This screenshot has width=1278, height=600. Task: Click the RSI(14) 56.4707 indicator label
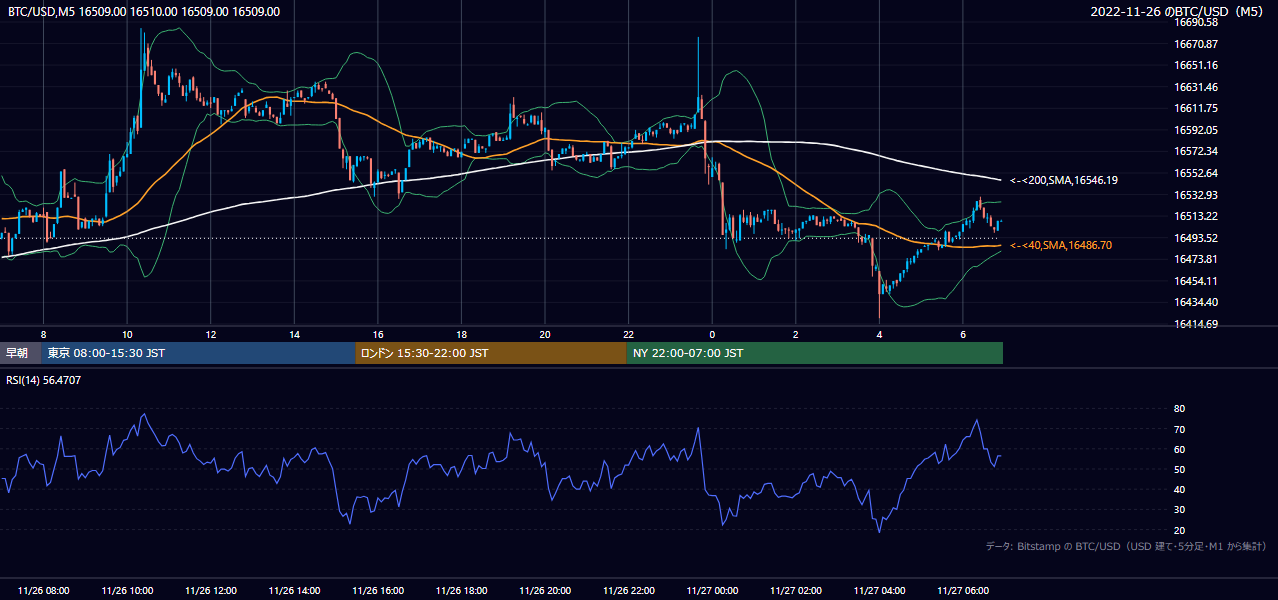(x=44, y=380)
